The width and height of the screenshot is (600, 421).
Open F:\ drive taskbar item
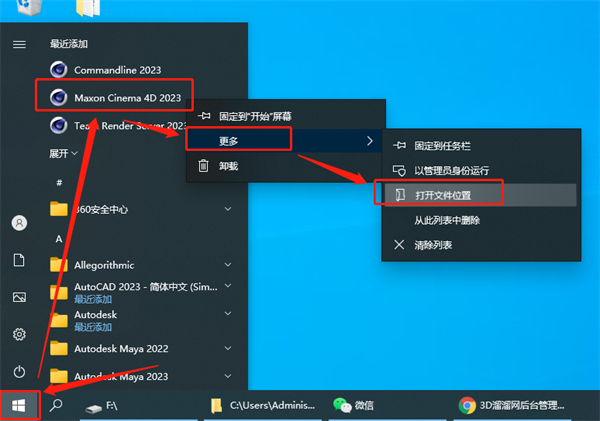pos(139,406)
